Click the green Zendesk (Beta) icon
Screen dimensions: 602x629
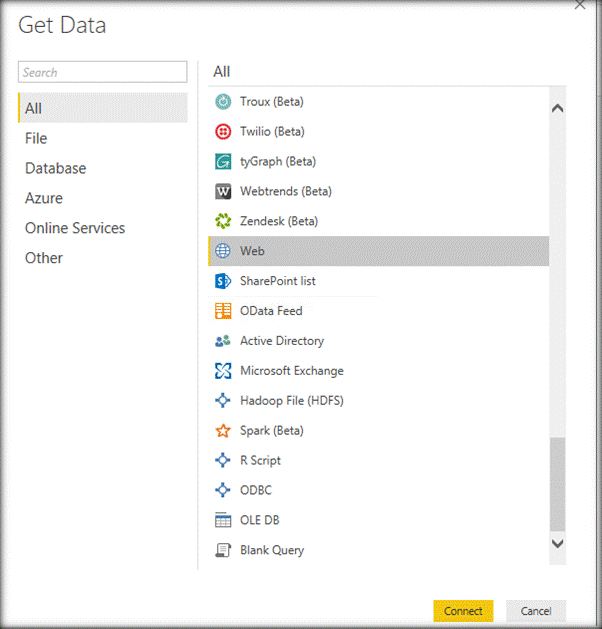223,221
